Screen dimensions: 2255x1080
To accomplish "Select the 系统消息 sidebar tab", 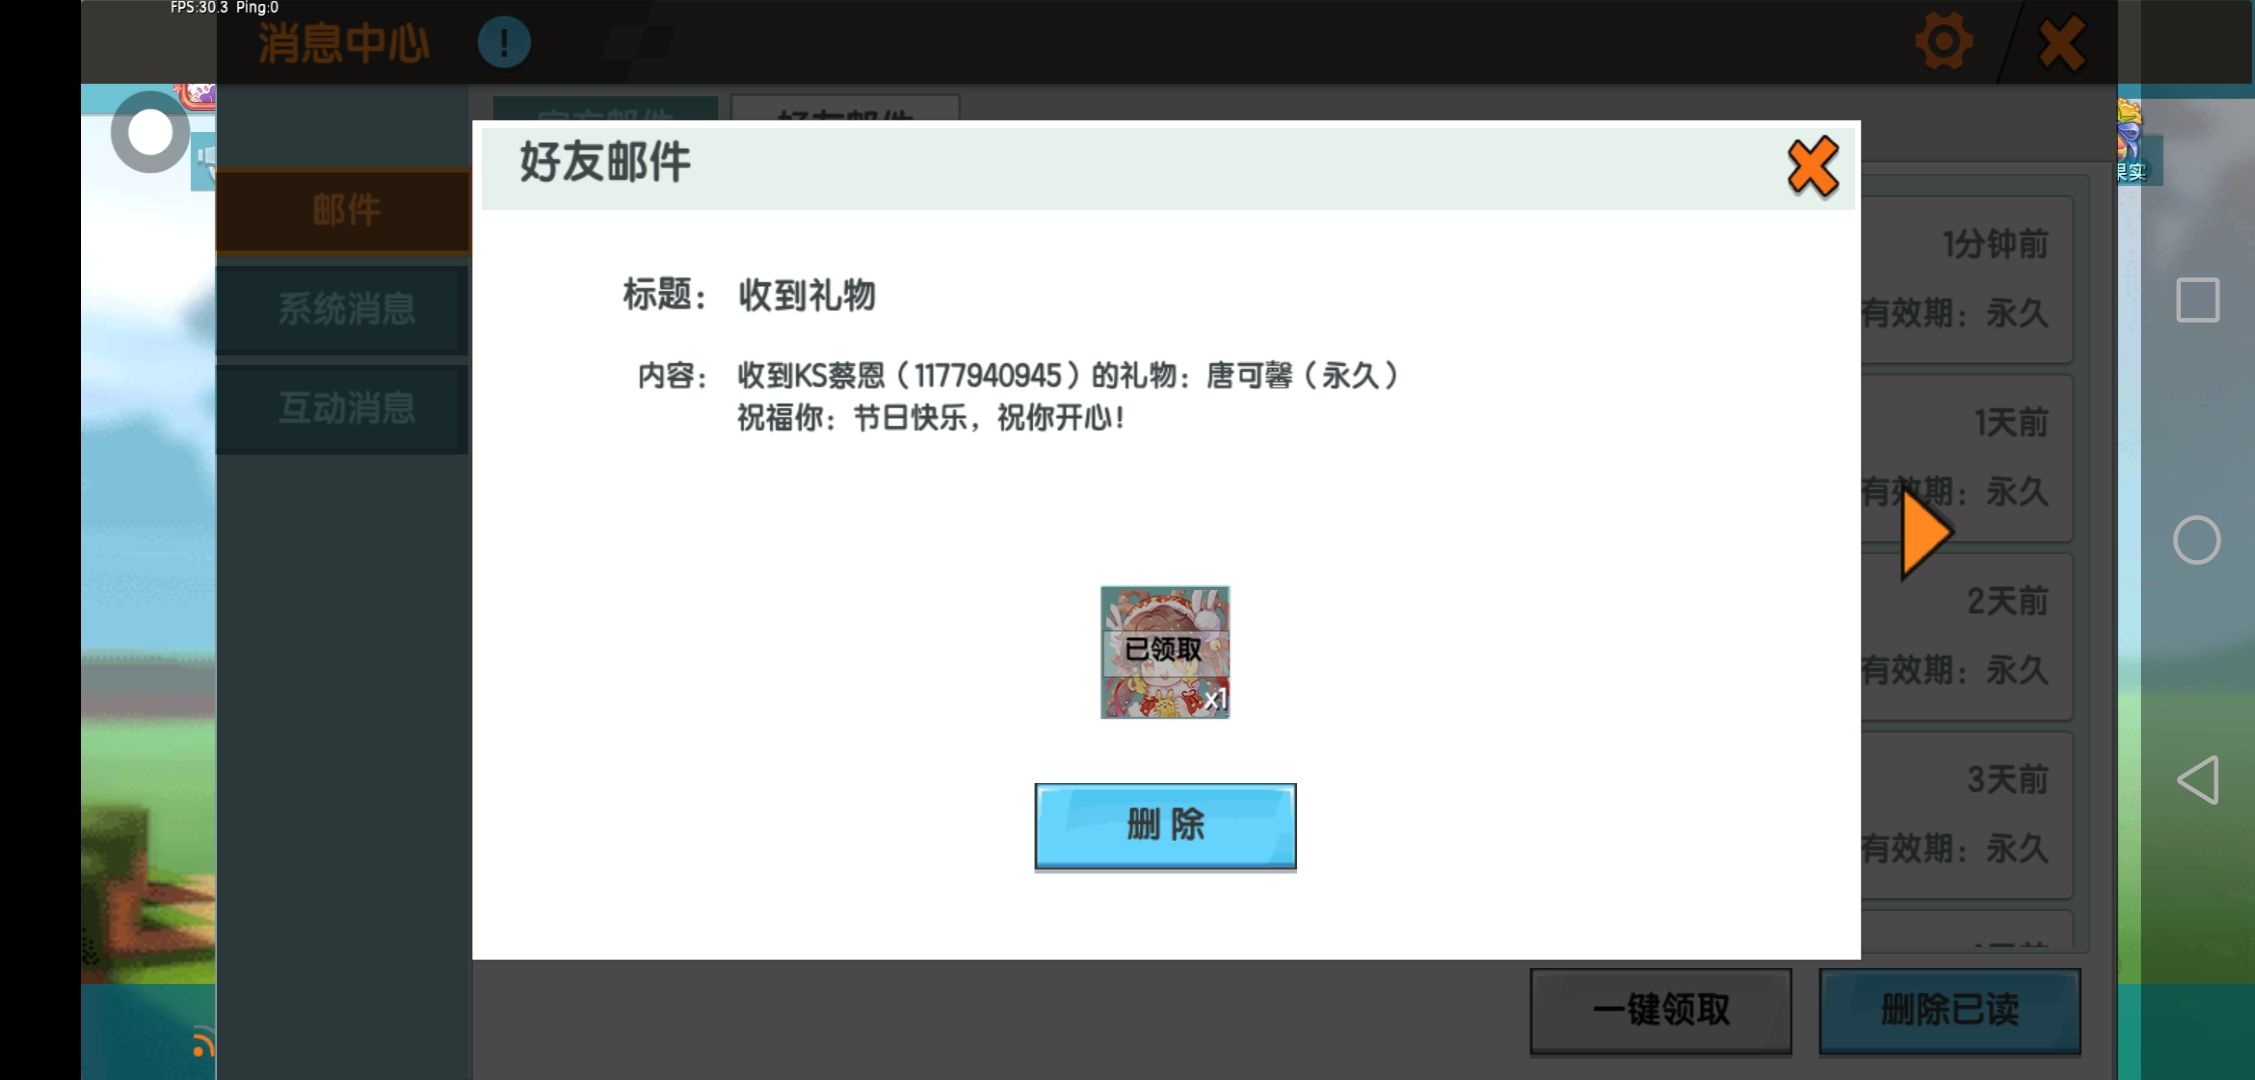I will click(x=344, y=309).
